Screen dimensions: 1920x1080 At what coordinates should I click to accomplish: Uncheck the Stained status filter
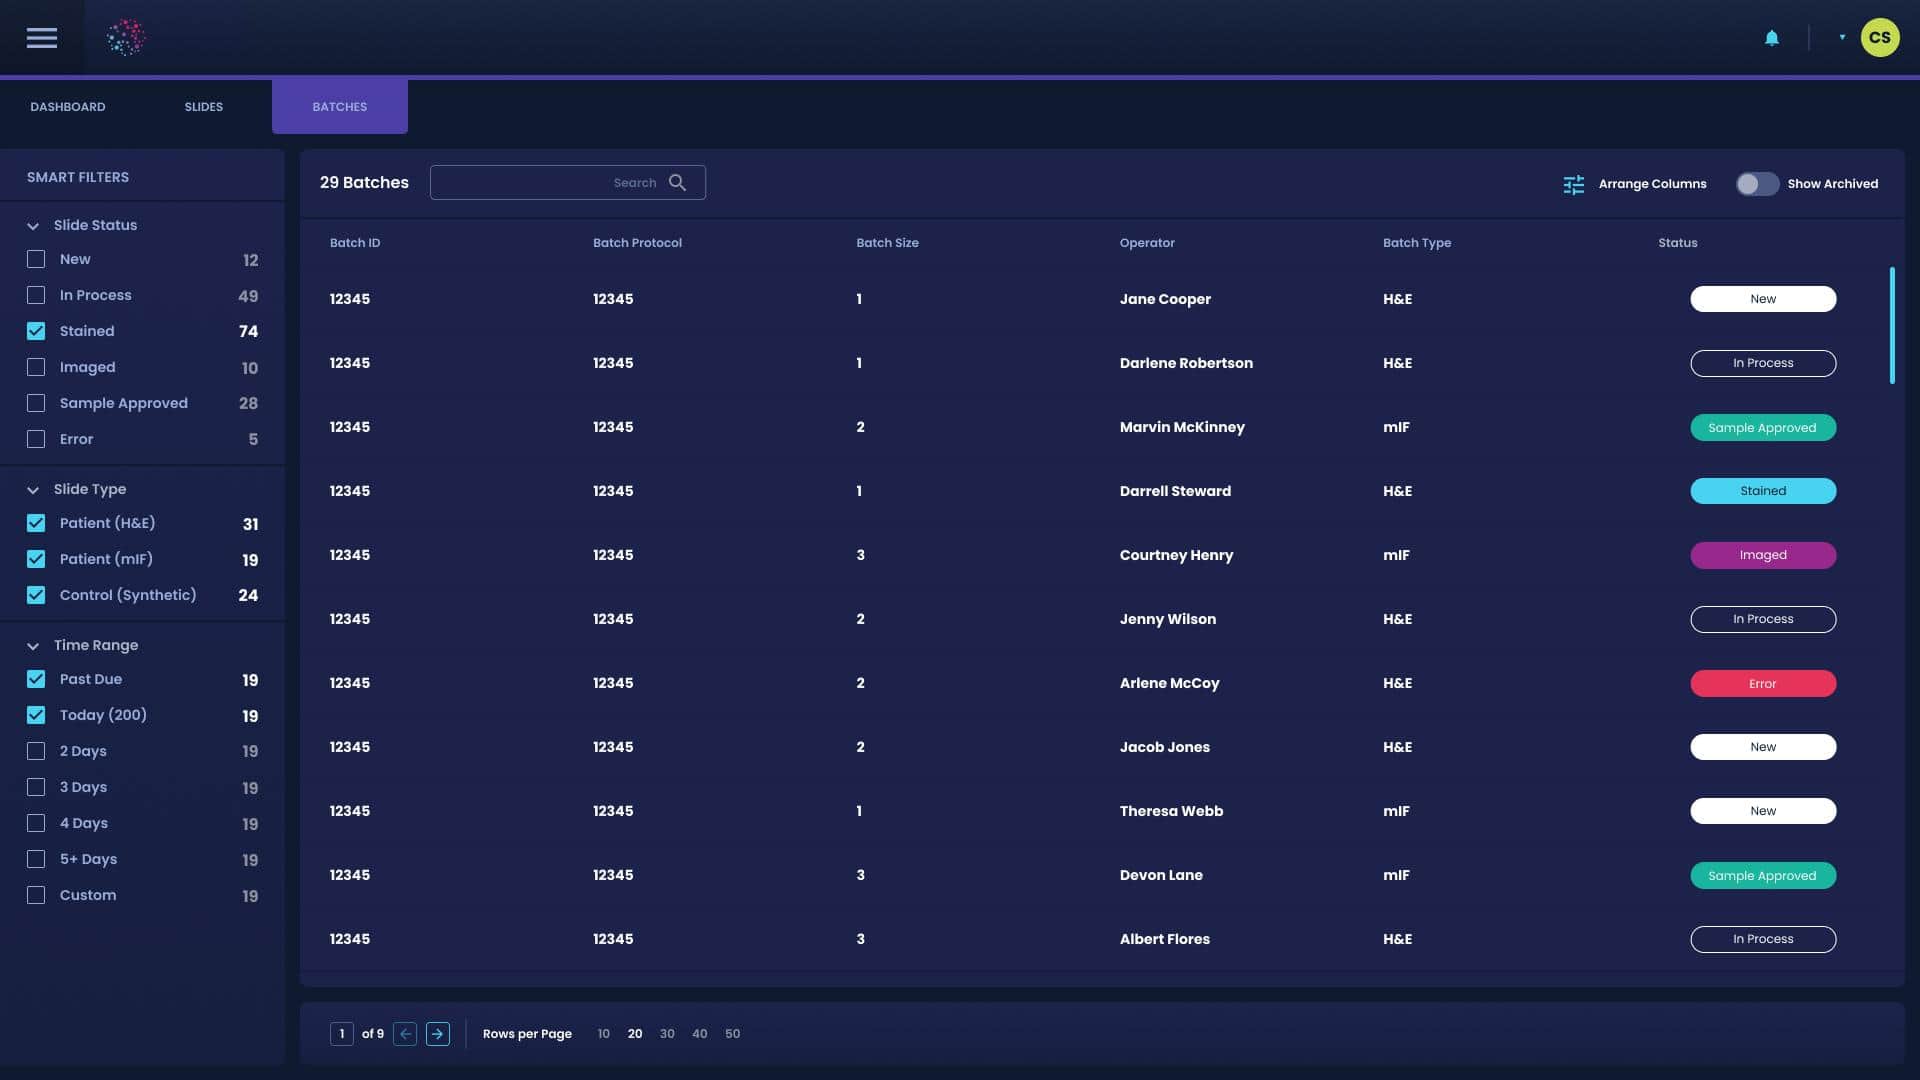point(36,331)
